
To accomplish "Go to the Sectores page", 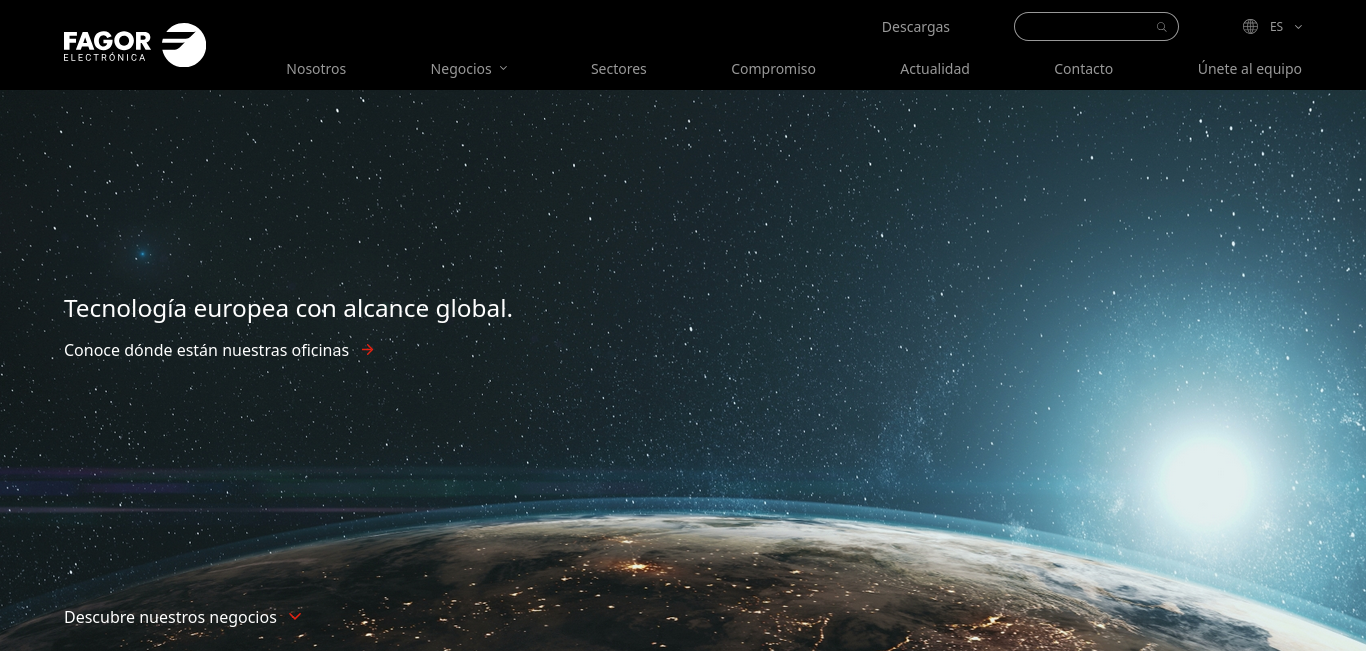I will coord(619,69).
